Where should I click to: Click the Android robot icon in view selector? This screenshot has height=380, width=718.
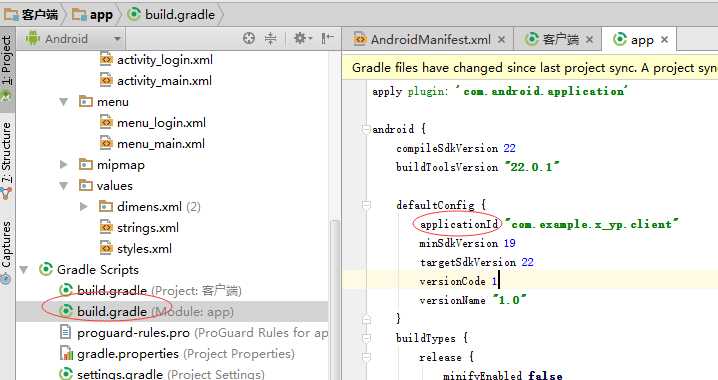point(33,38)
